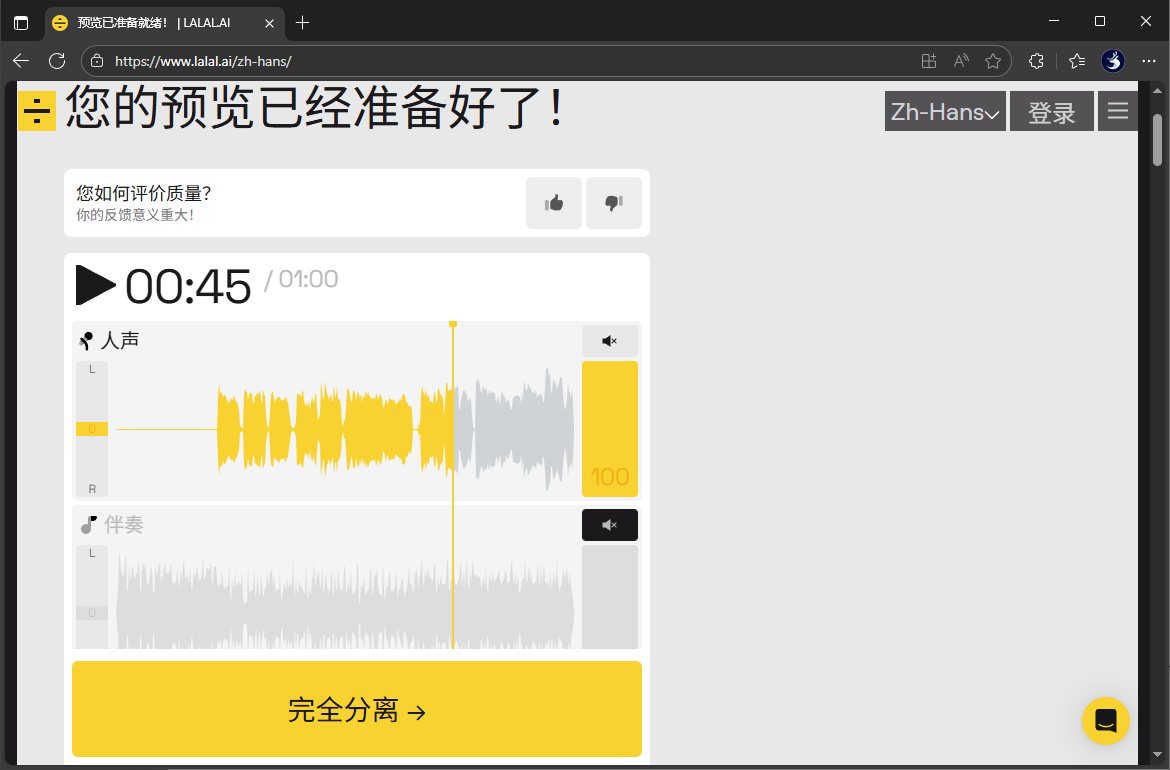1170x770 pixels.
Task: Click the 登录 login button
Action: [x=1051, y=111]
